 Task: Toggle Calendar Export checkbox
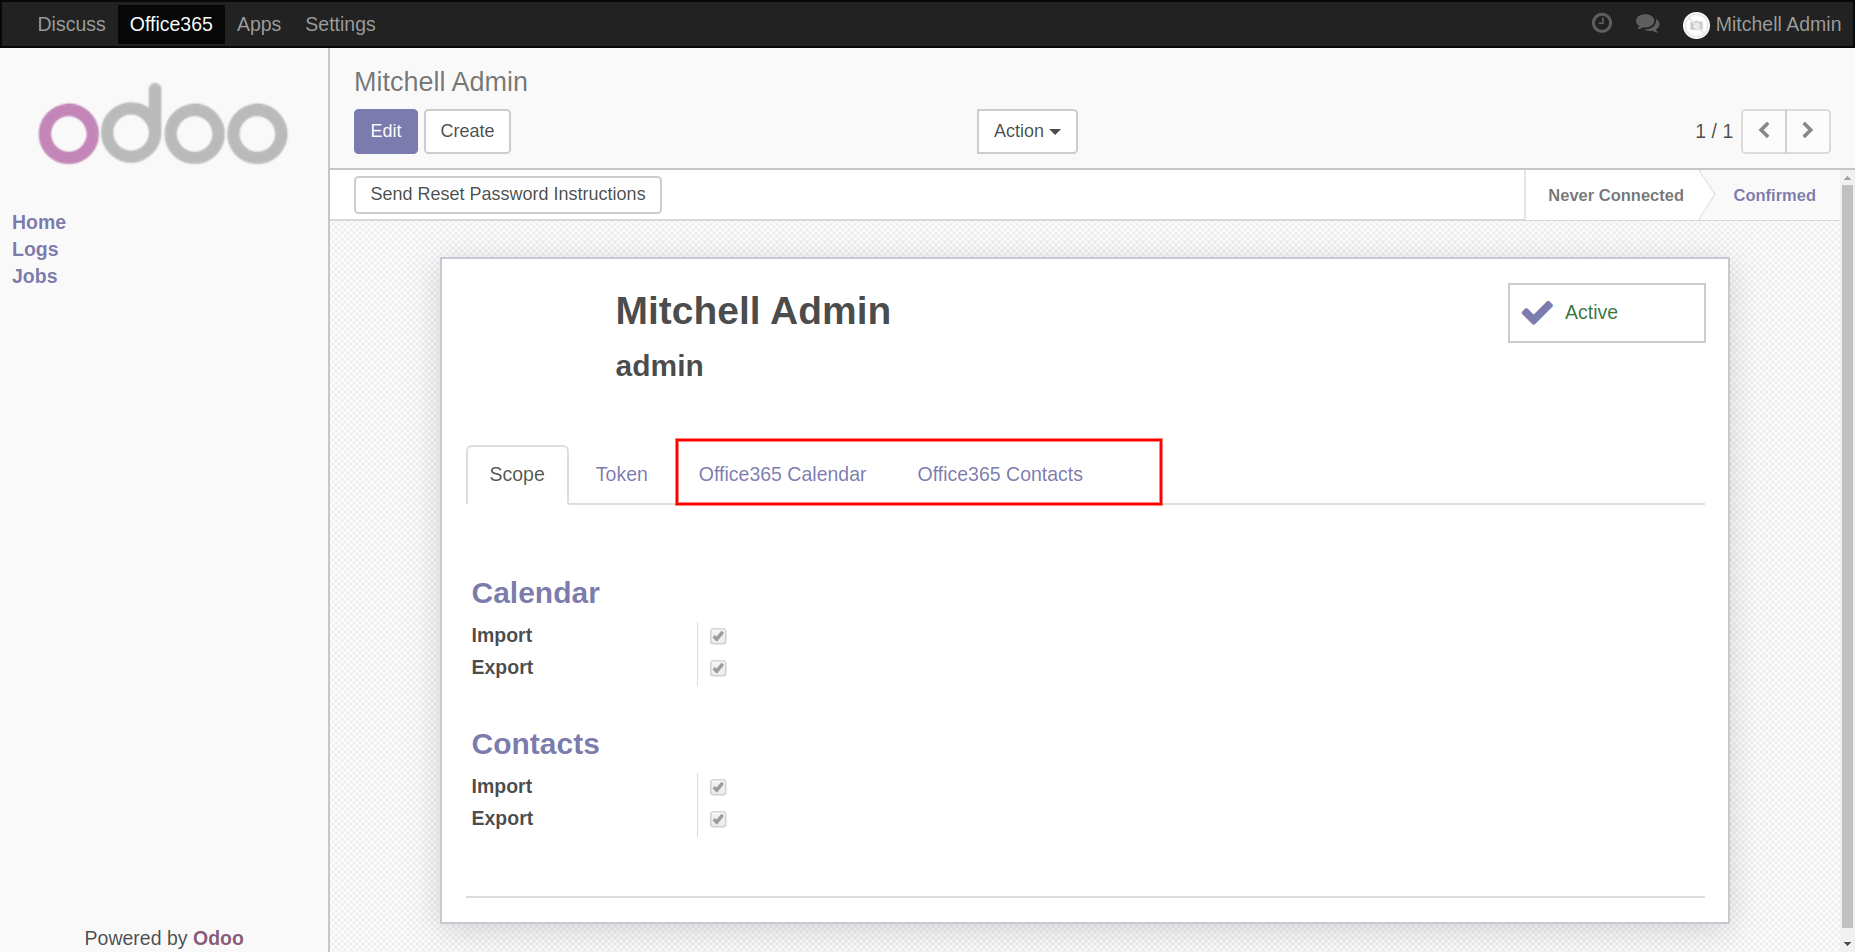(718, 668)
